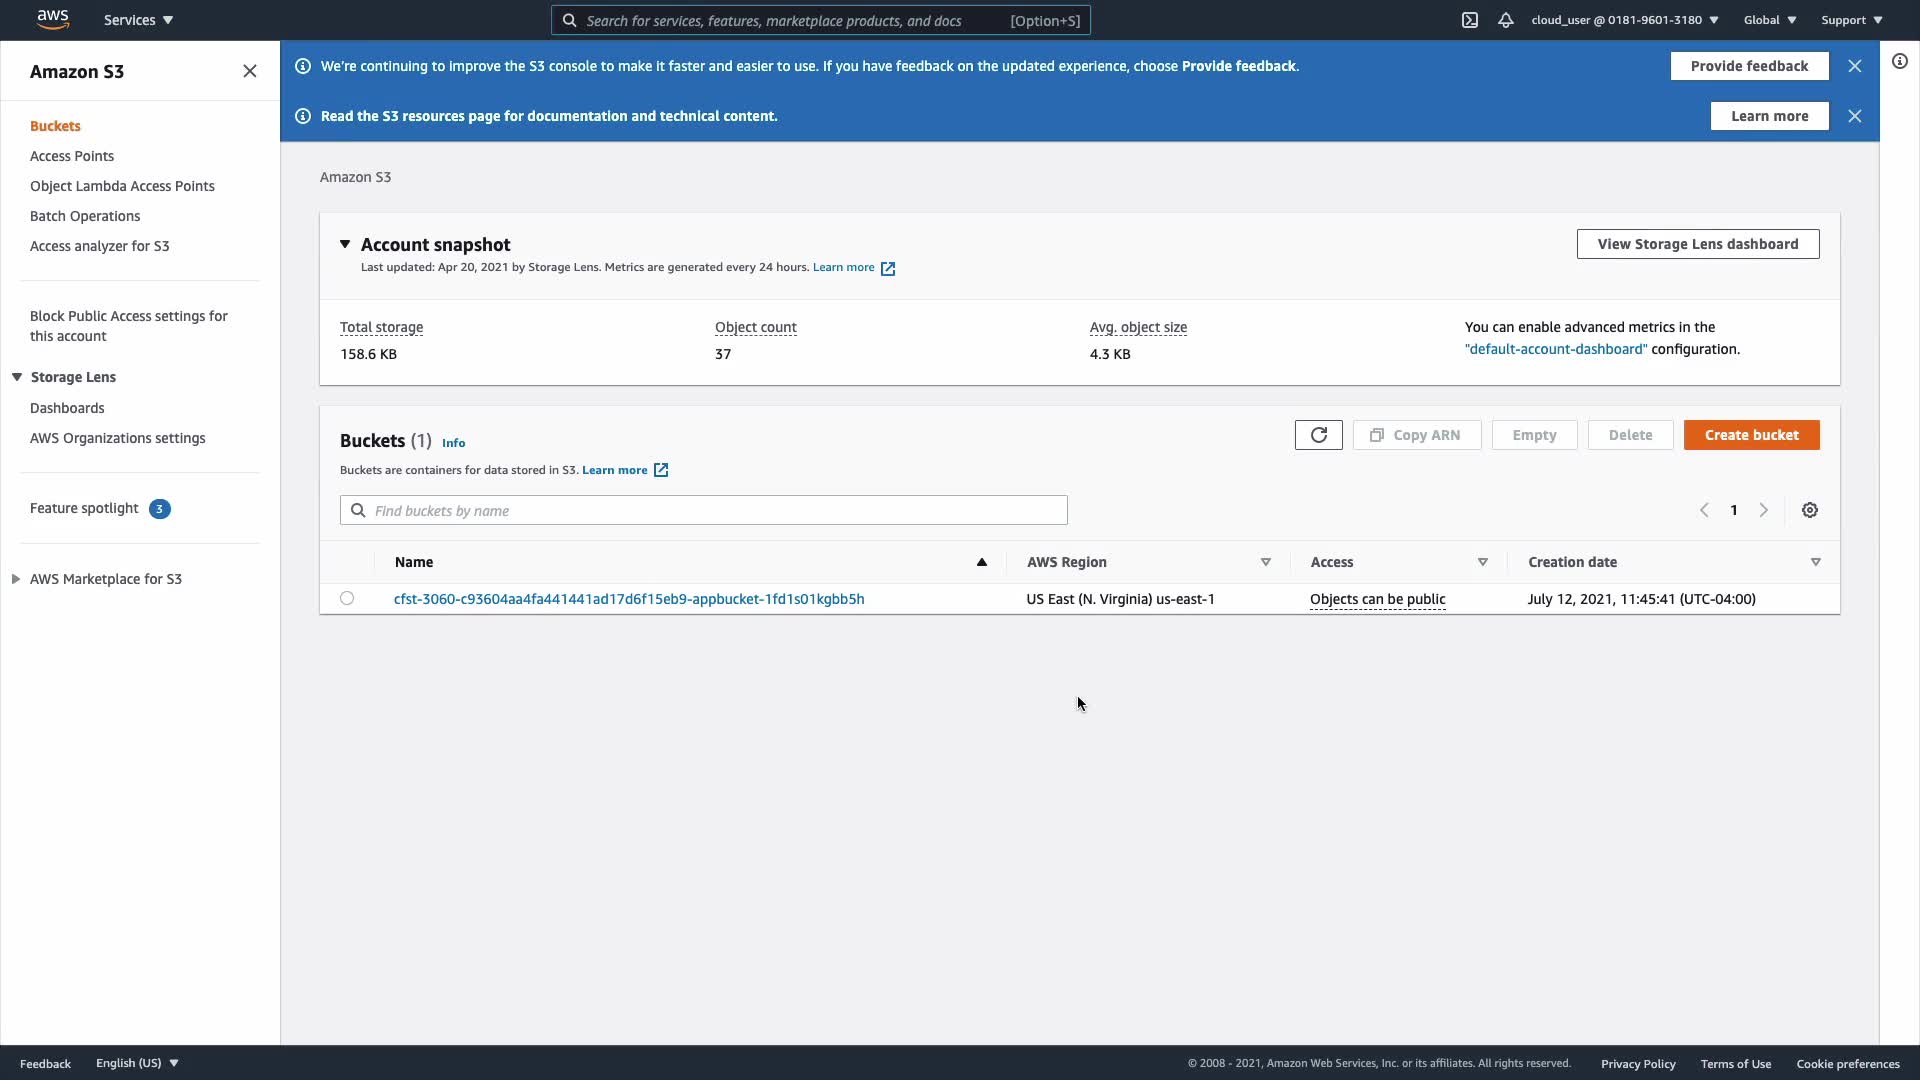The image size is (1920, 1080).
Task: Open the info panel icon at right edge
Action: coord(1899,62)
